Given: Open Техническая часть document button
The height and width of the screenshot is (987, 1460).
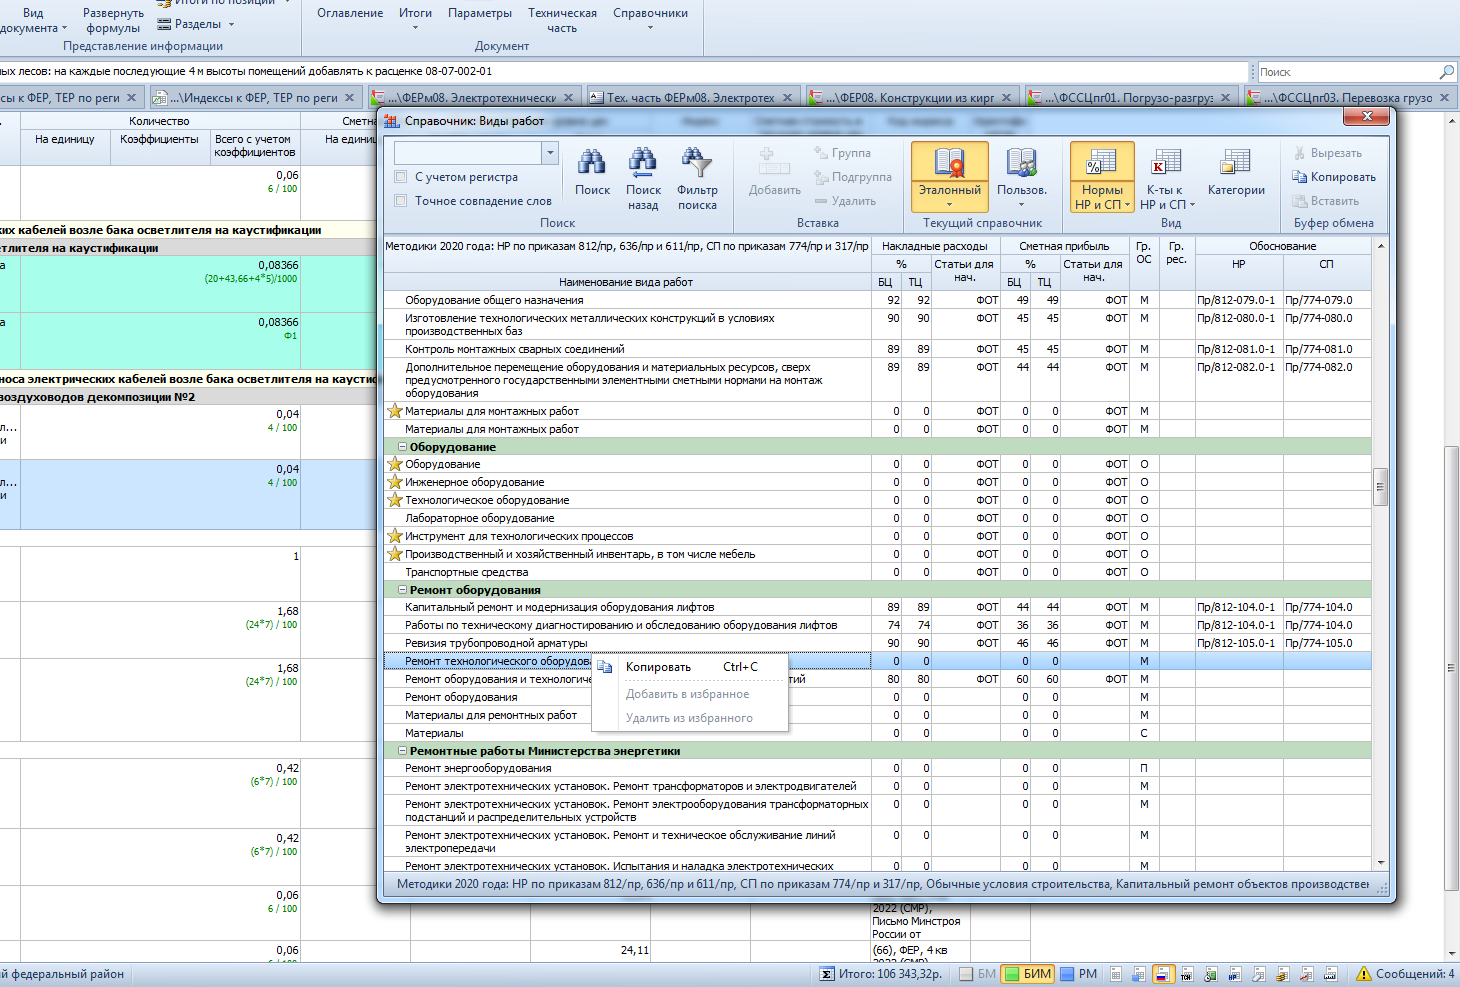Looking at the screenshot, I should pos(562,20).
